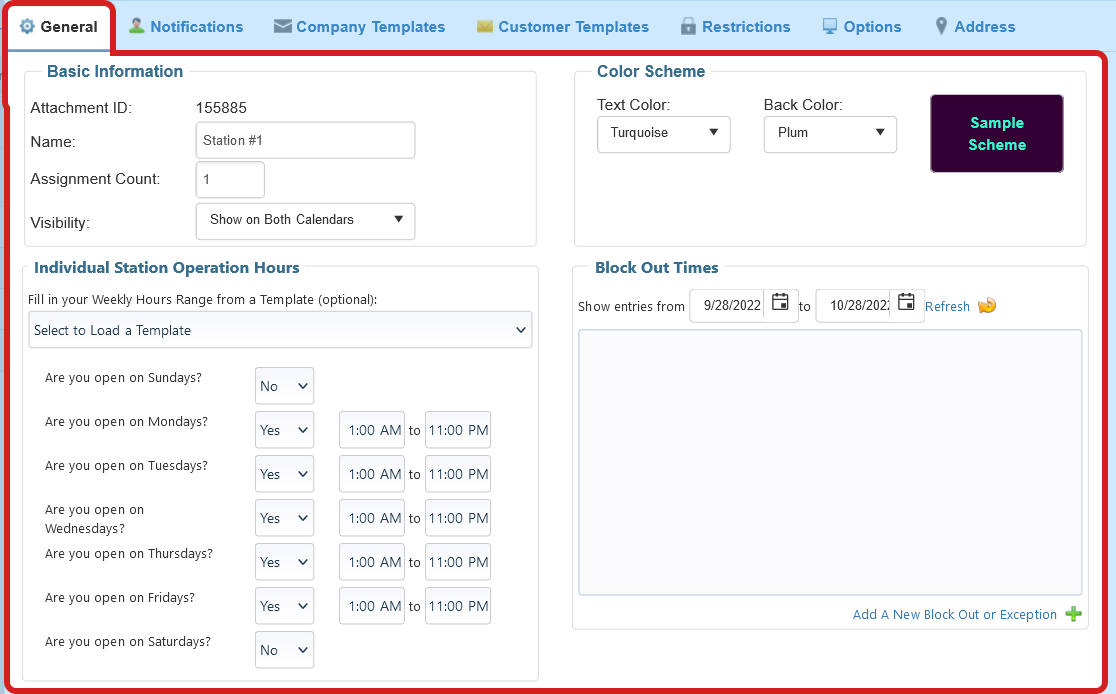This screenshot has width=1116, height=694.
Task: Click the Refresh link
Action: click(x=947, y=307)
